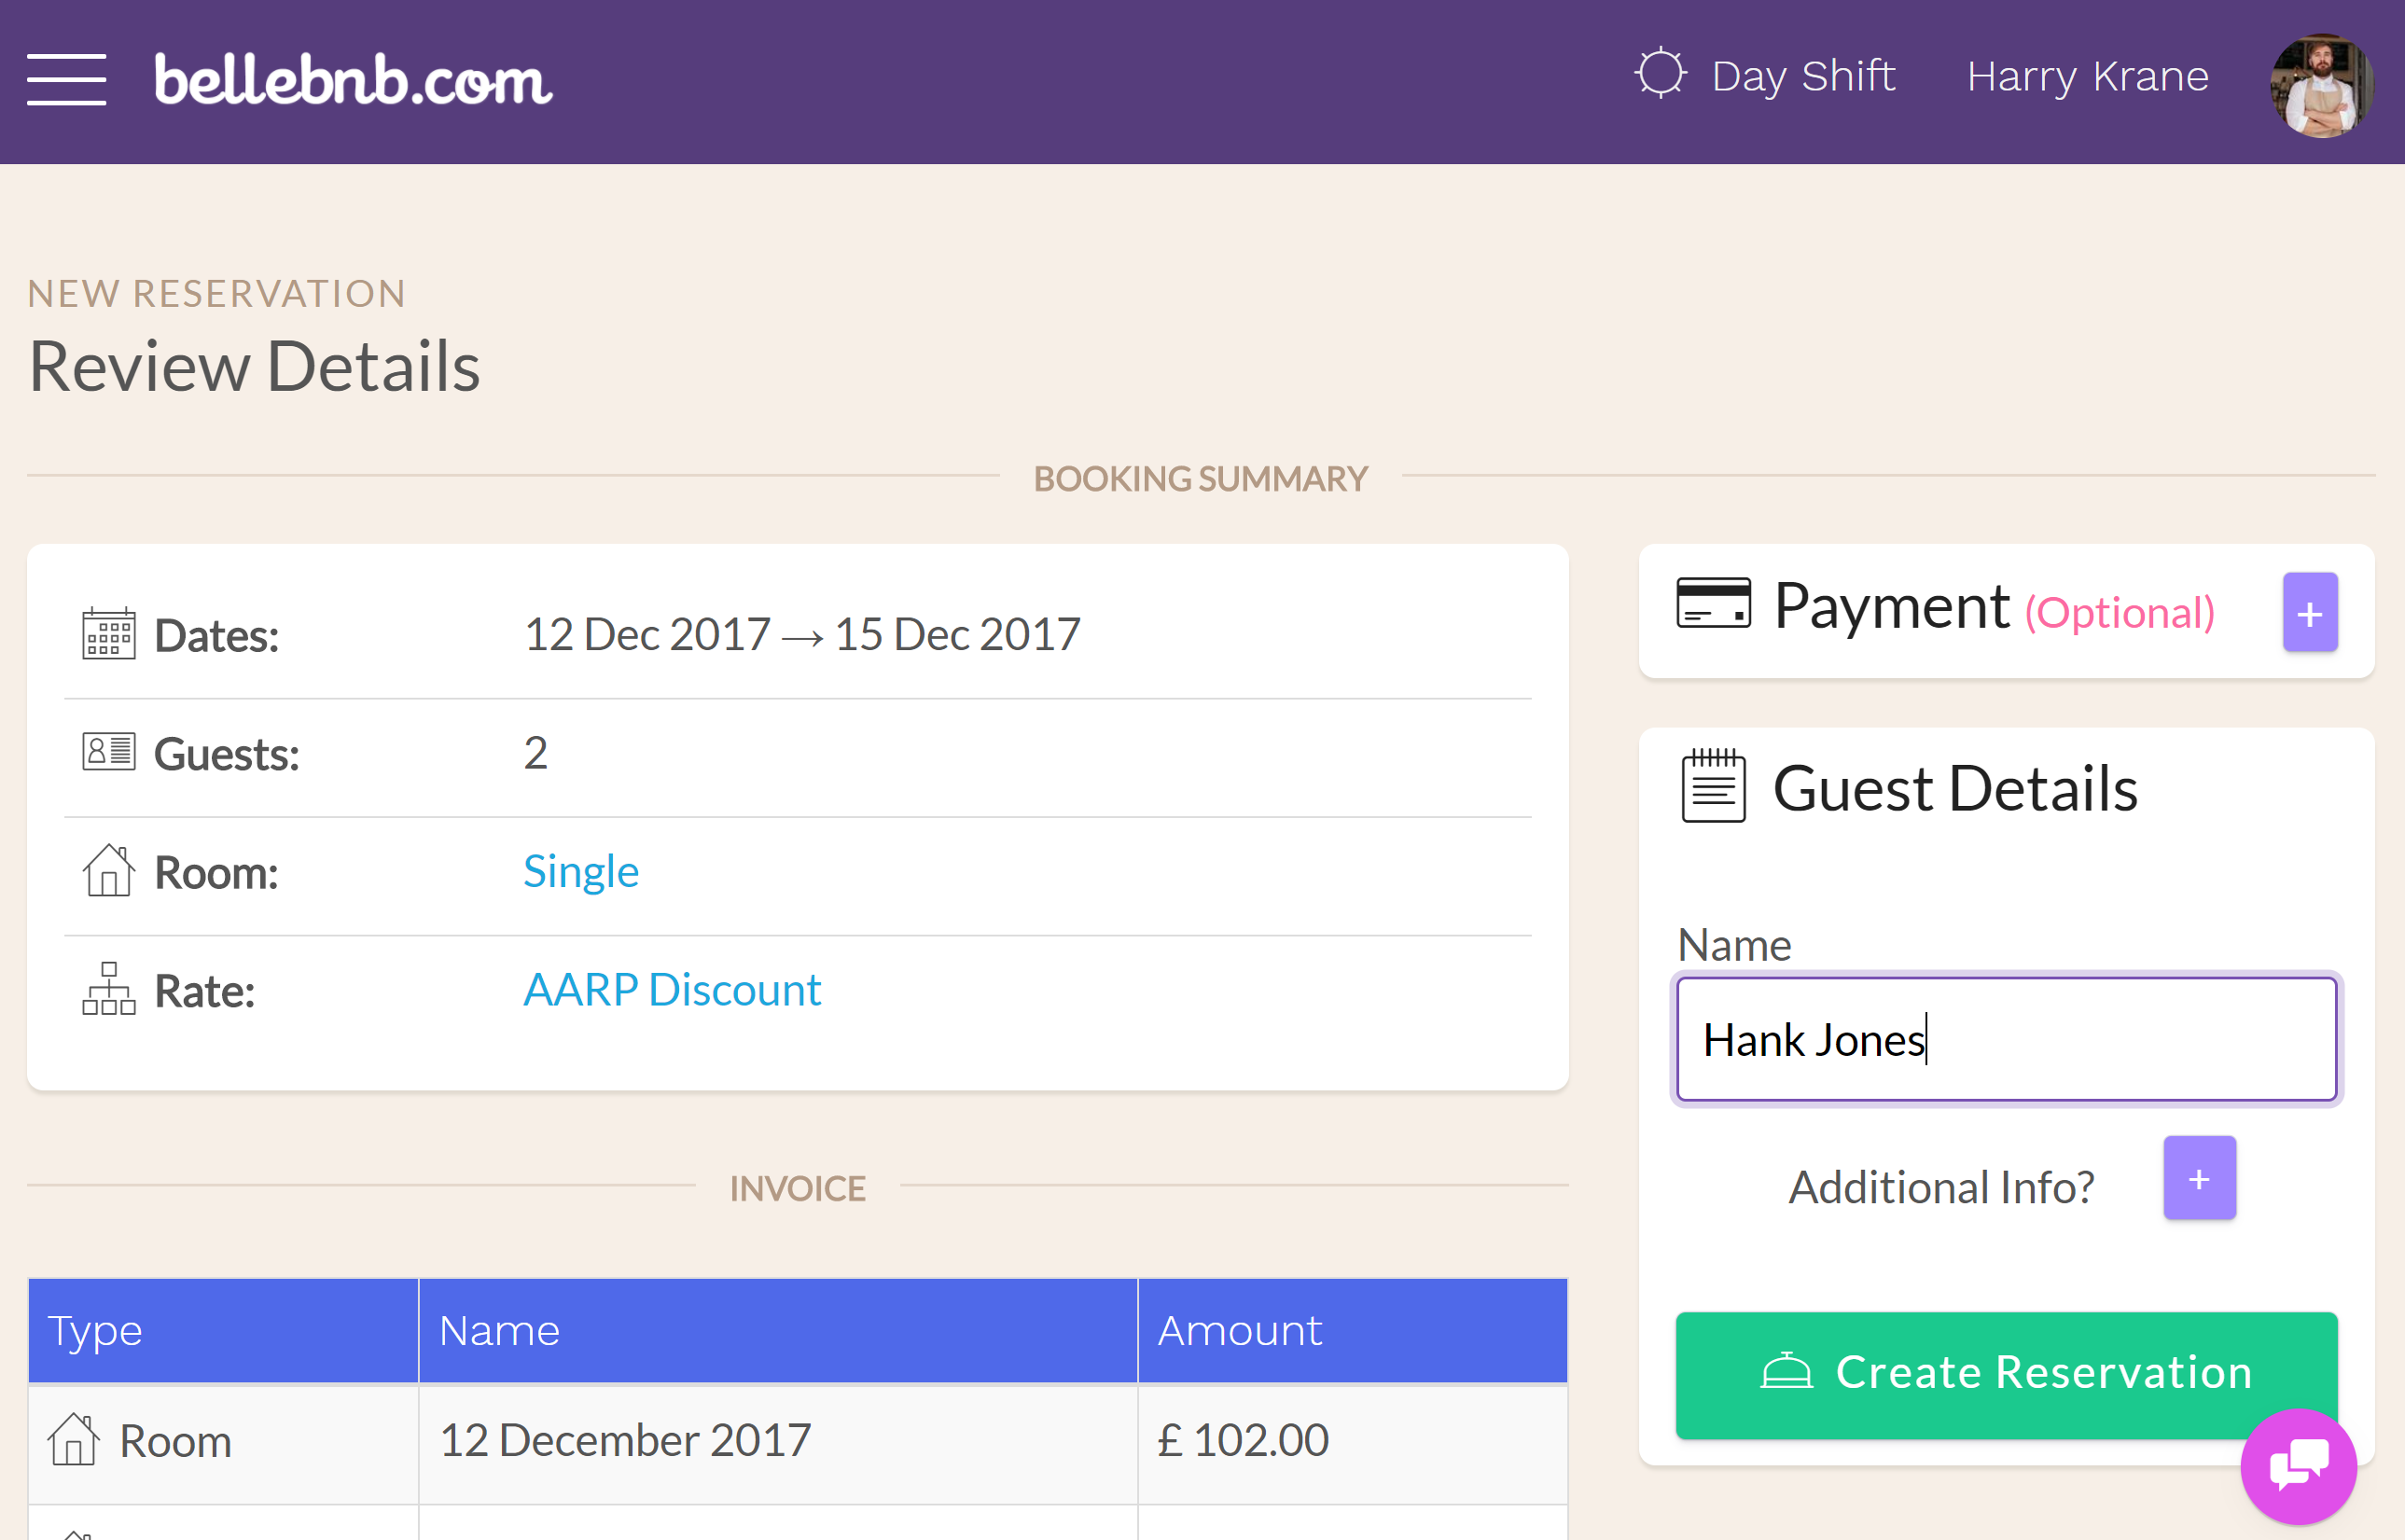Click the calendar/dates icon
Viewport: 2405px width, 1540px height.
tap(110, 634)
